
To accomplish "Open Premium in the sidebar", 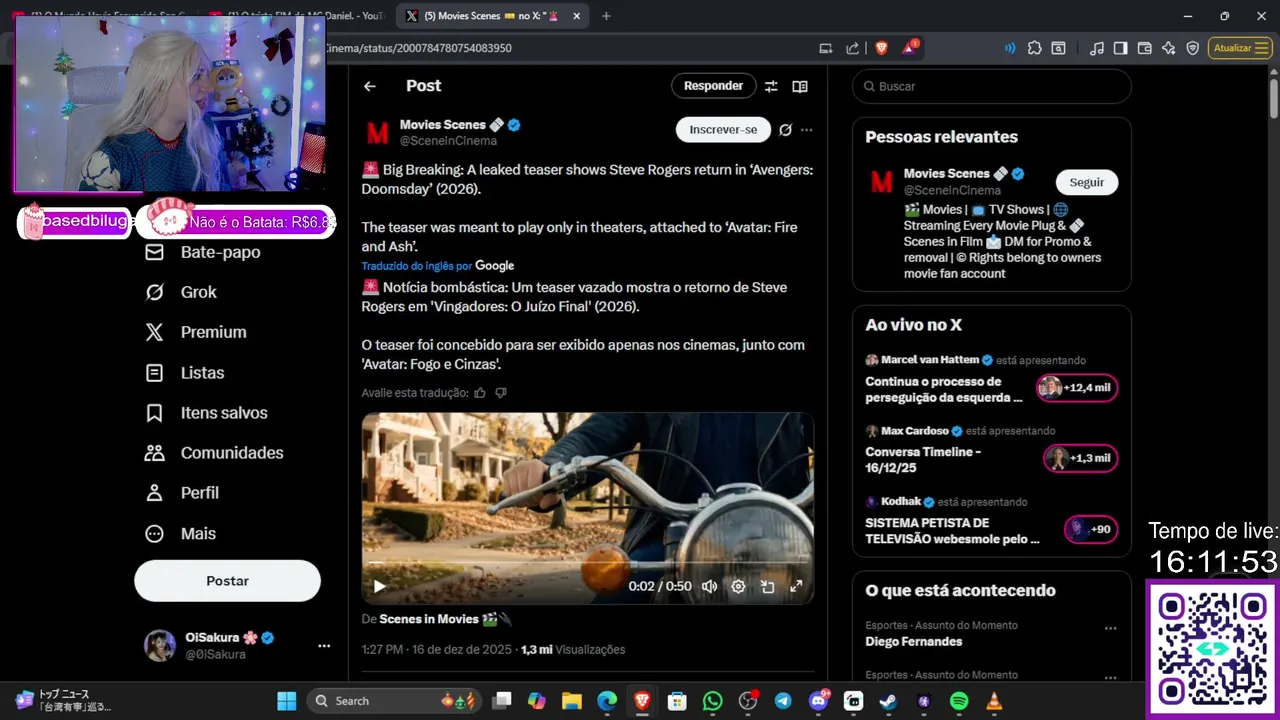I will pyautogui.click(x=196, y=332).
